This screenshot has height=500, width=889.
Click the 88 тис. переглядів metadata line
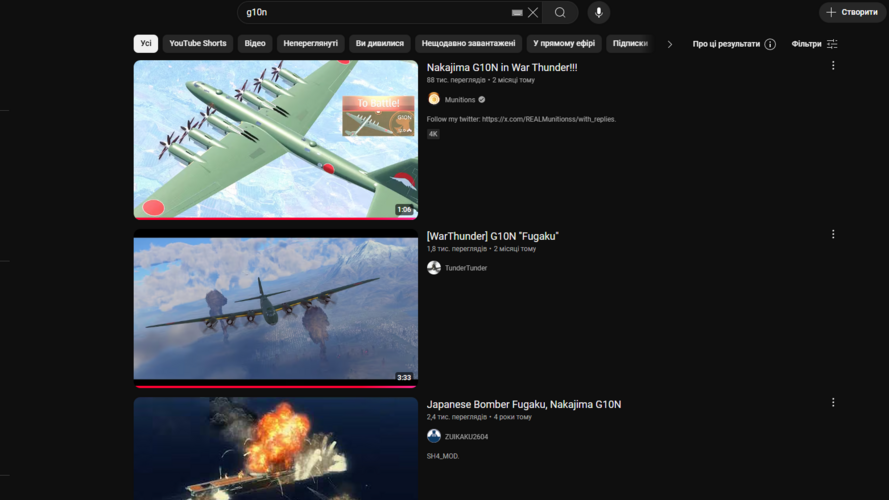click(x=480, y=80)
